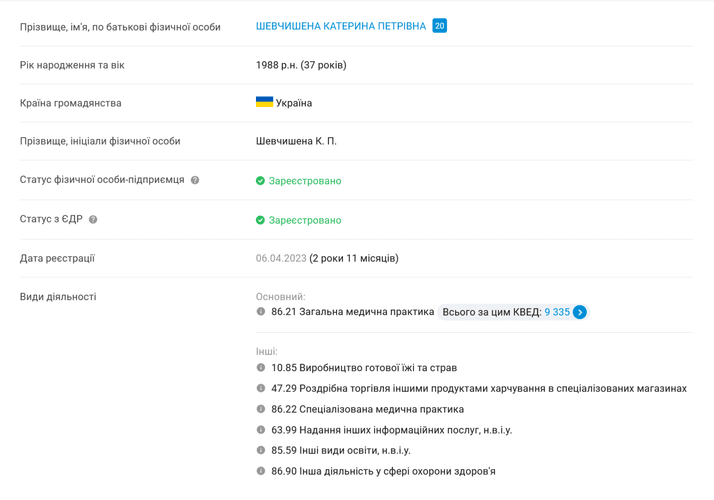714x500 pixels.
Task: Click the info icon beside 10.85 Виробництво готової їжі
Action: tap(261, 367)
